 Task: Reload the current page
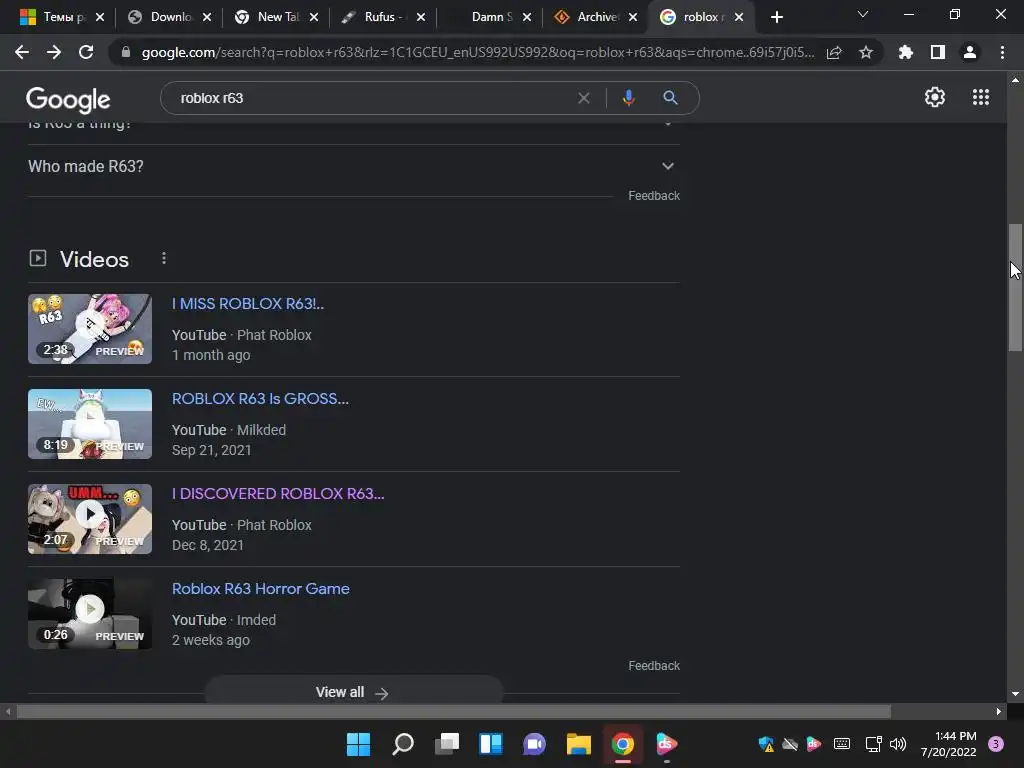point(86,52)
